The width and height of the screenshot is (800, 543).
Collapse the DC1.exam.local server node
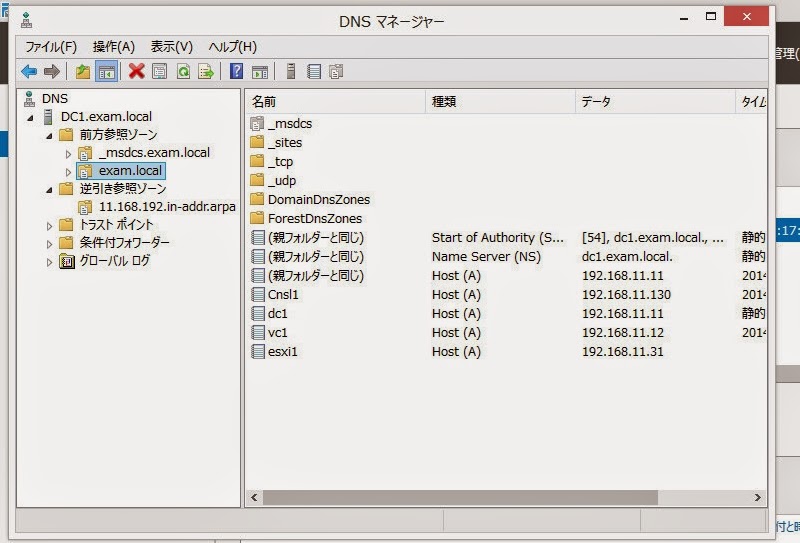[x=30, y=118]
